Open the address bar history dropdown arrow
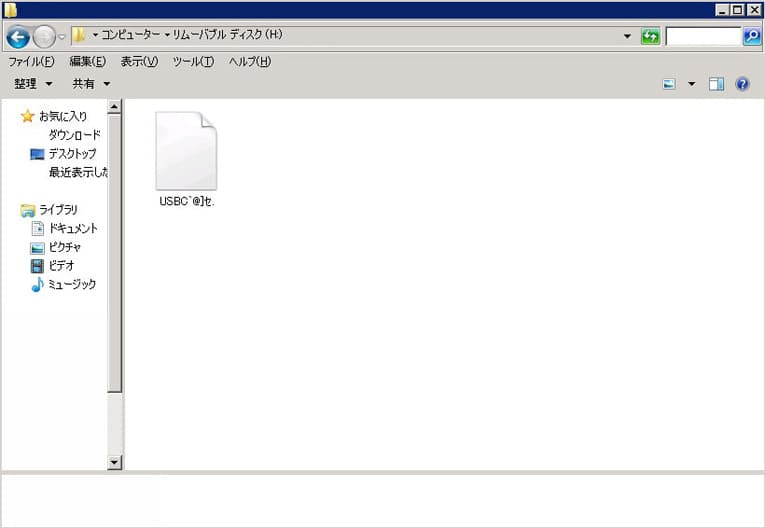765x528 pixels. click(x=627, y=37)
